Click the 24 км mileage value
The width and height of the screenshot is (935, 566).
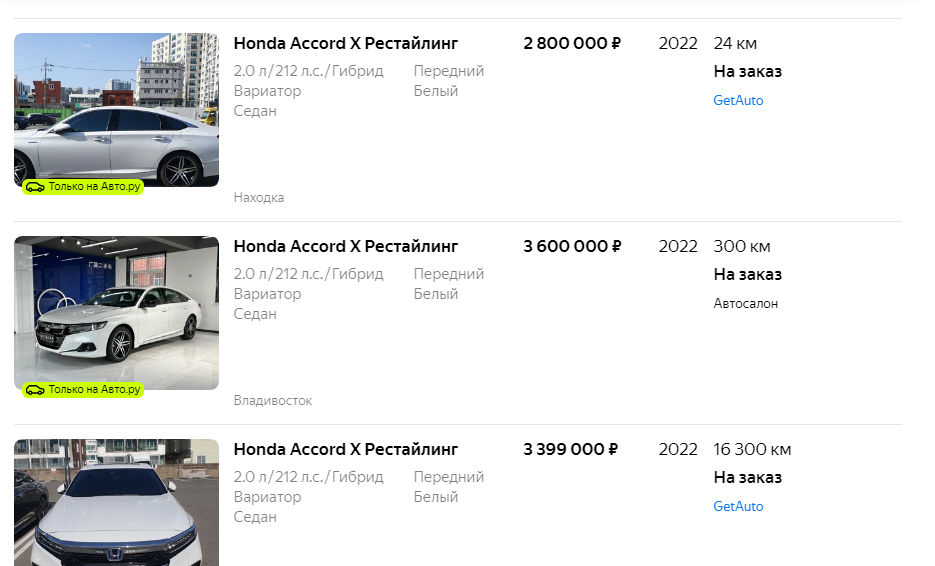pyautogui.click(x=735, y=44)
